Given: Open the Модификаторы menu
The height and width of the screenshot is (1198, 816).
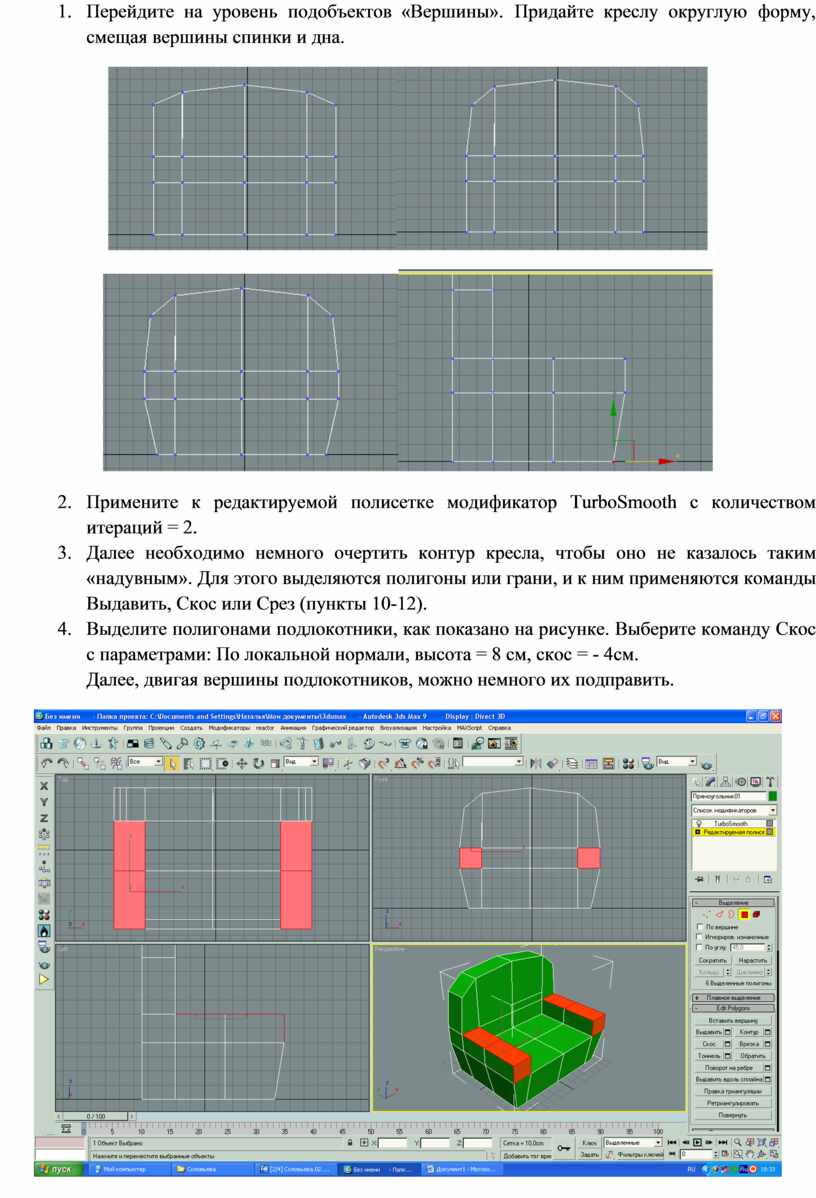Looking at the screenshot, I should (x=229, y=728).
